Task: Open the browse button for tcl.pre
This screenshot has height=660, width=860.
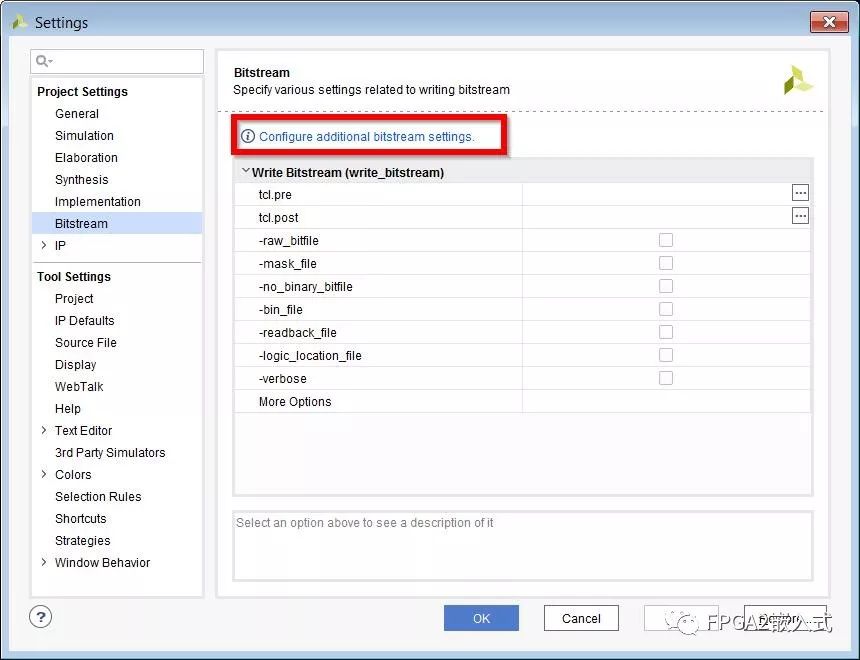Action: click(800, 193)
